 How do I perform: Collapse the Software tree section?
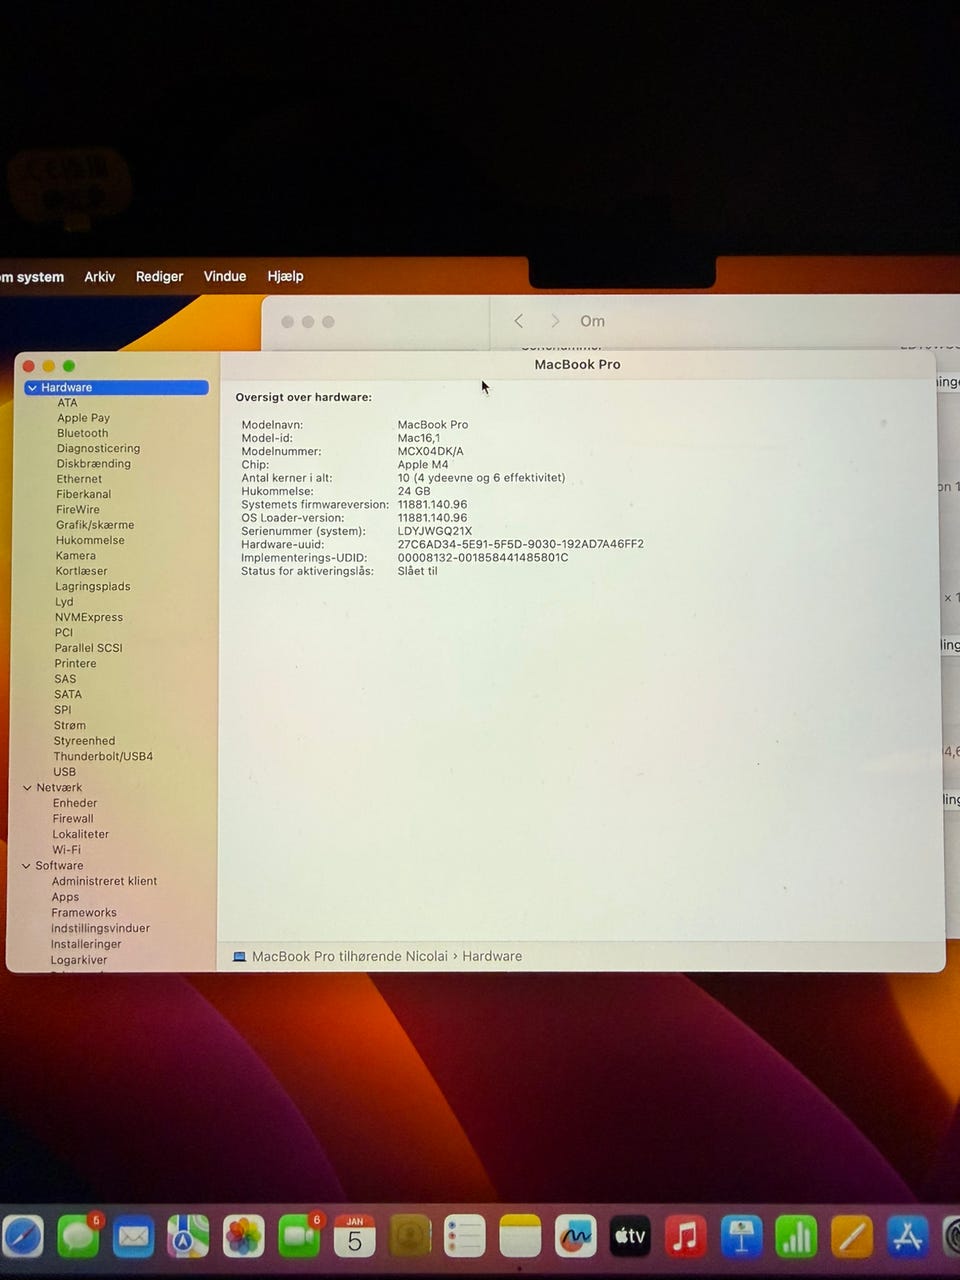click(x=26, y=866)
